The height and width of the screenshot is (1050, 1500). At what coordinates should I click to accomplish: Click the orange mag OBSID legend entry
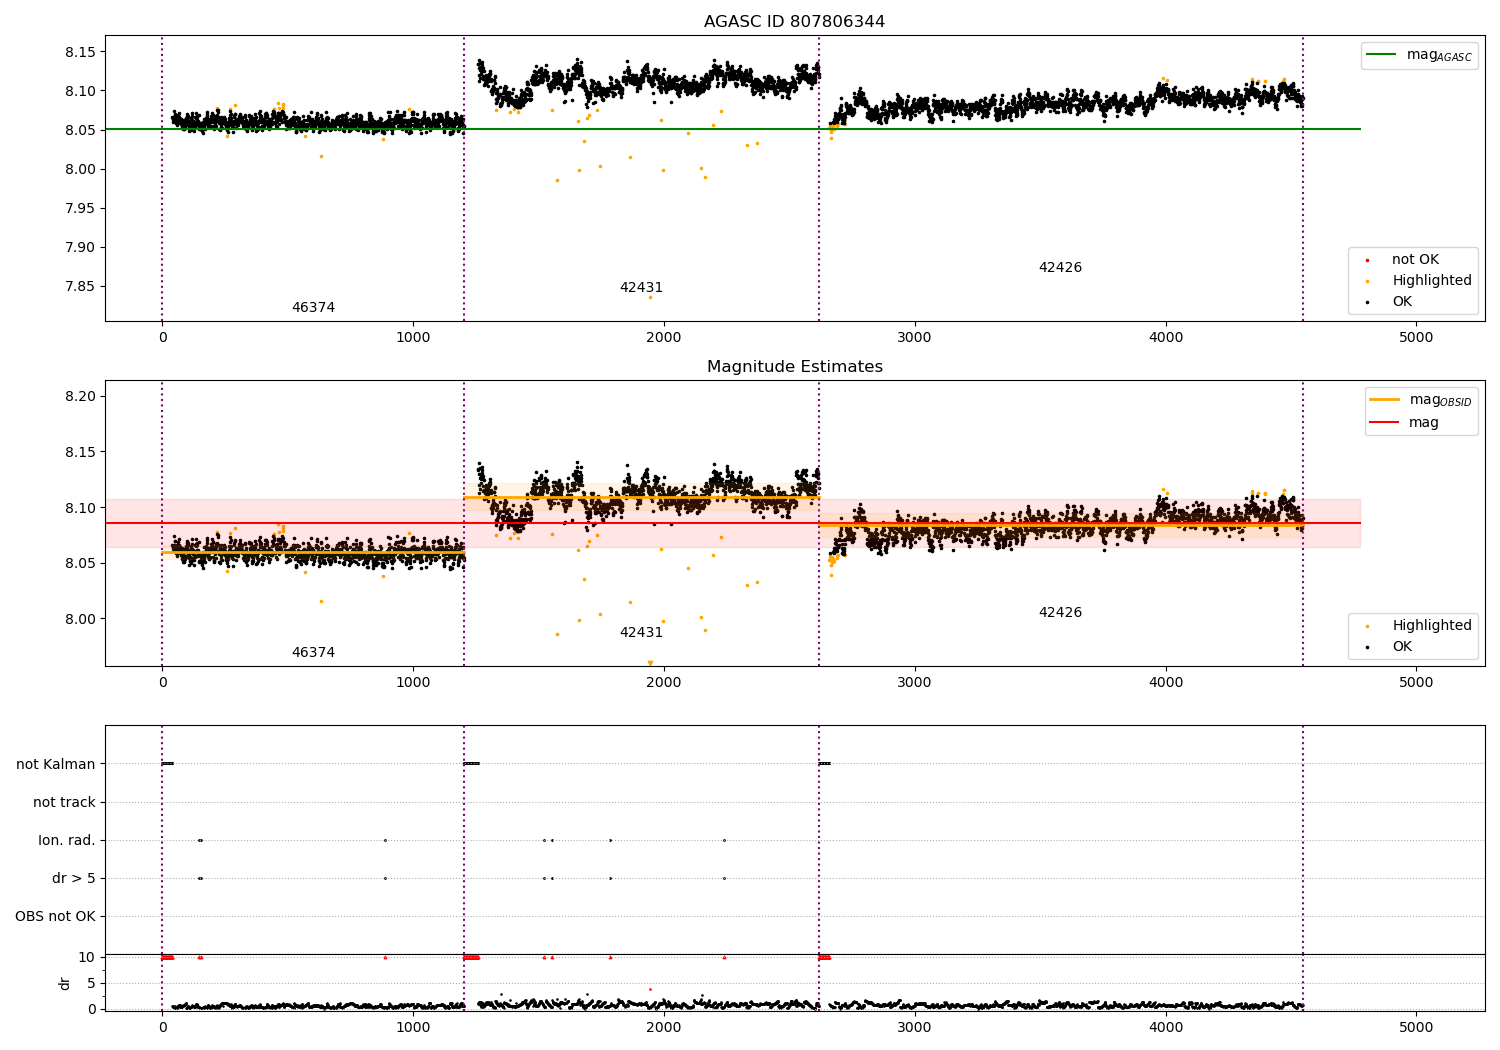1420,400
